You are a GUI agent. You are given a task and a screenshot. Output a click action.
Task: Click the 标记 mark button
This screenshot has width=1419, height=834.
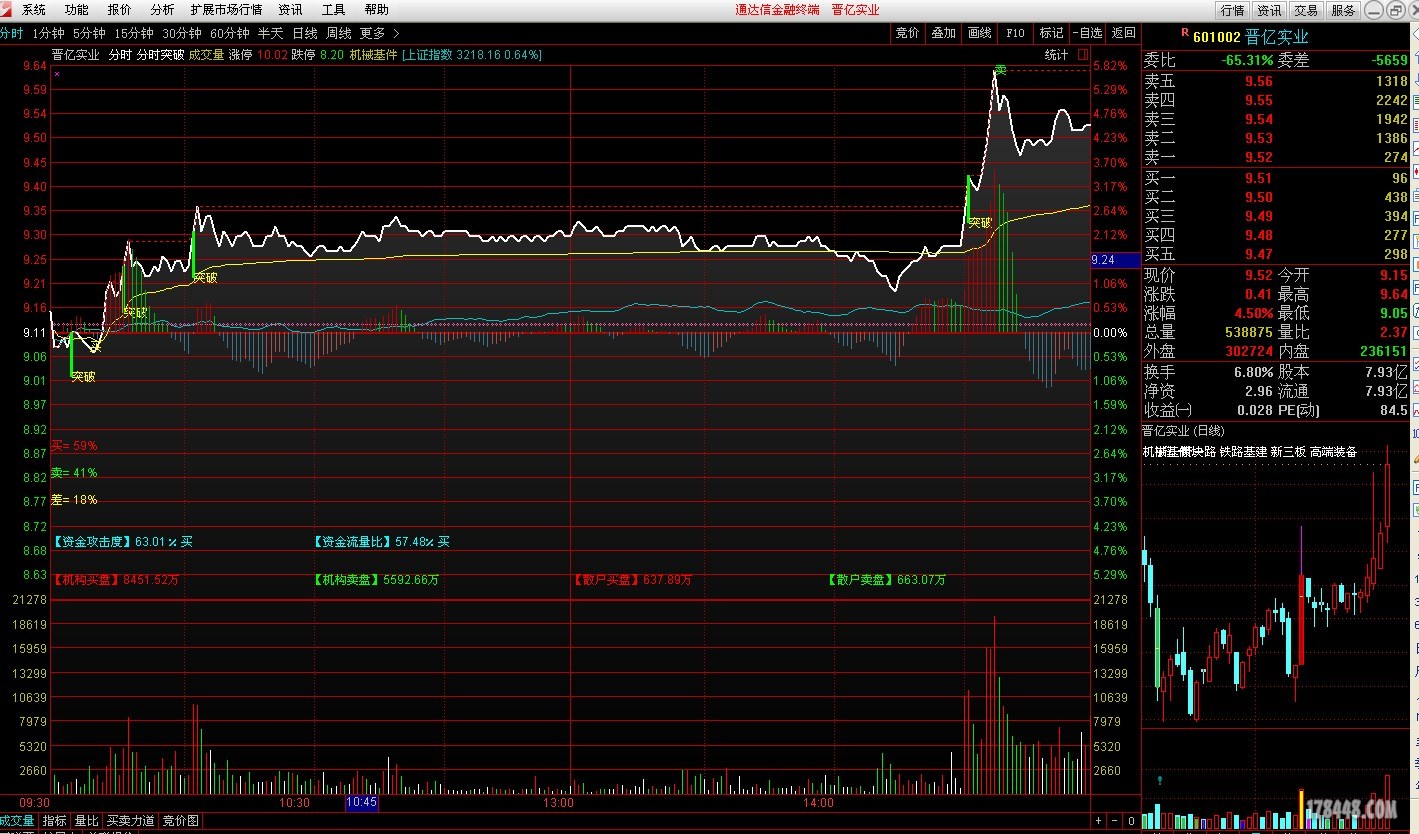(x=1051, y=33)
